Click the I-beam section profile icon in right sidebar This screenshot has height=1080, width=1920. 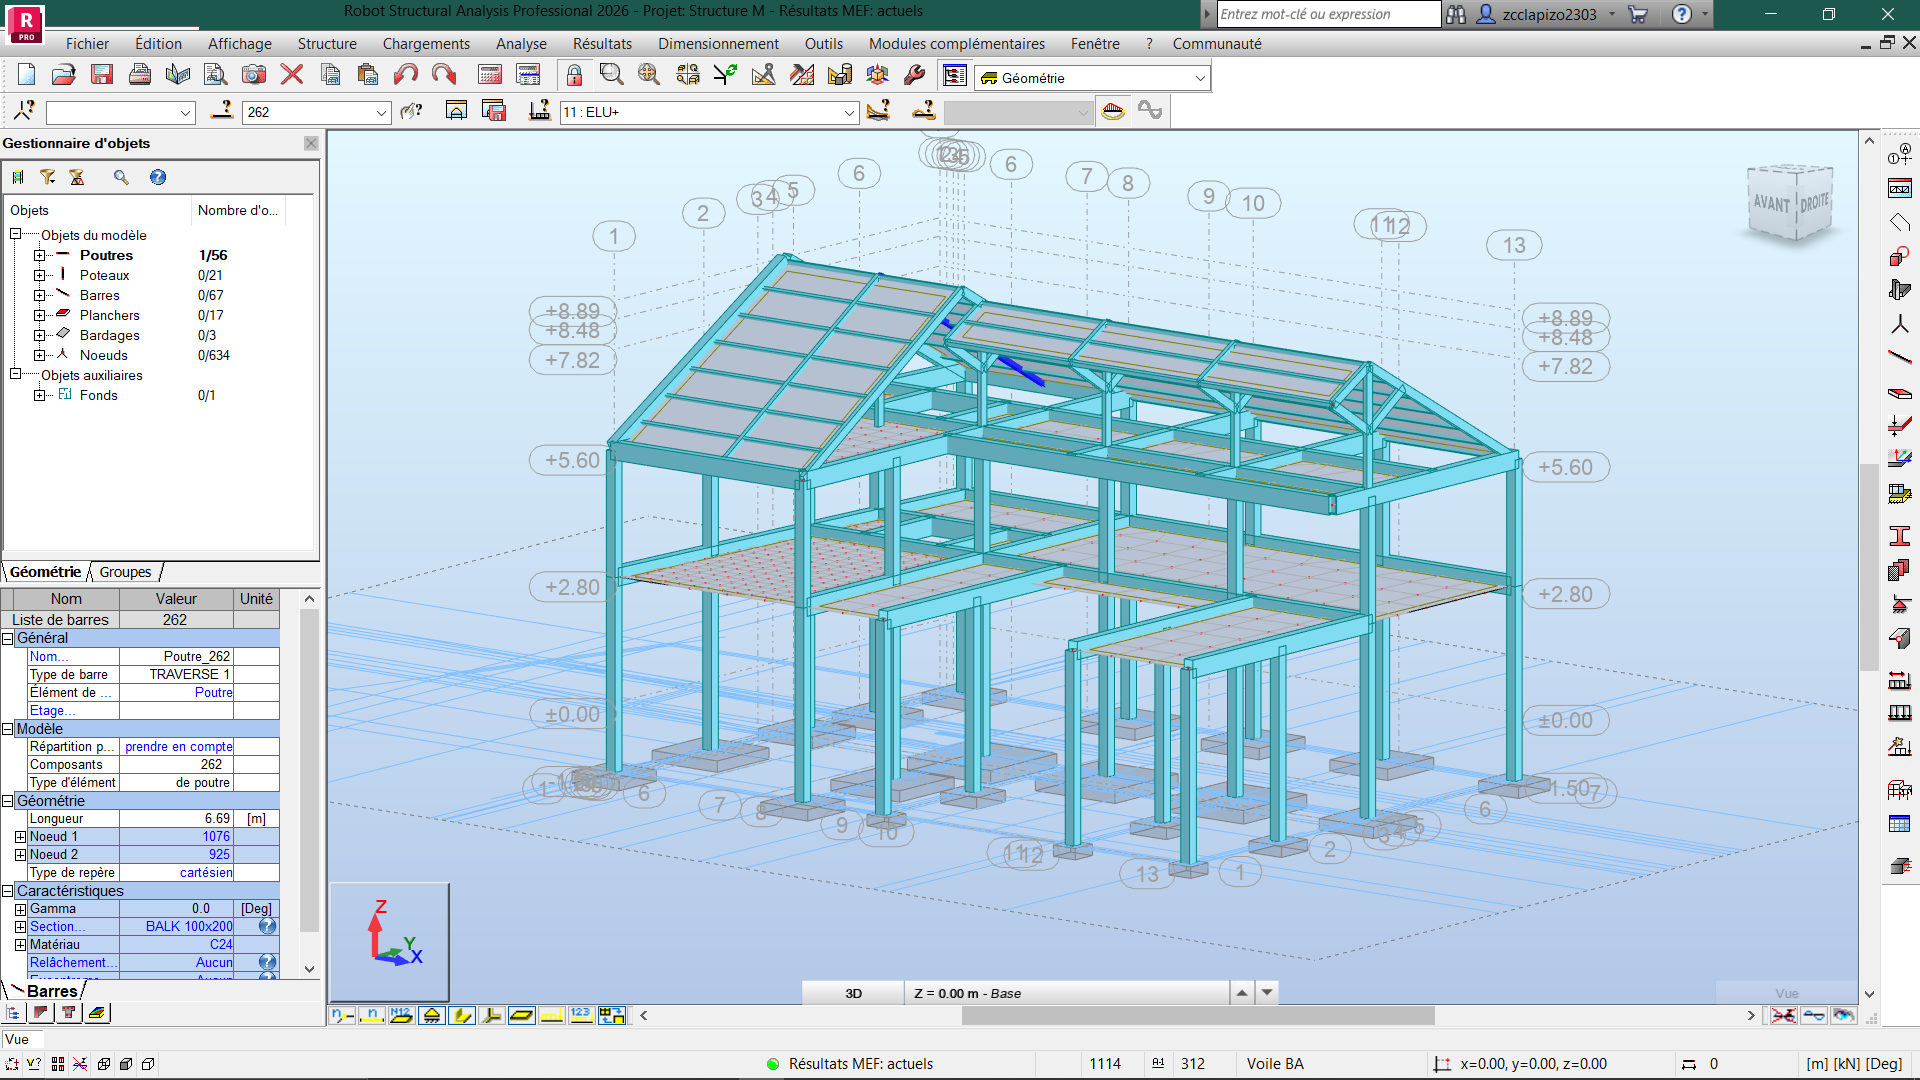tap(1900, 536)
